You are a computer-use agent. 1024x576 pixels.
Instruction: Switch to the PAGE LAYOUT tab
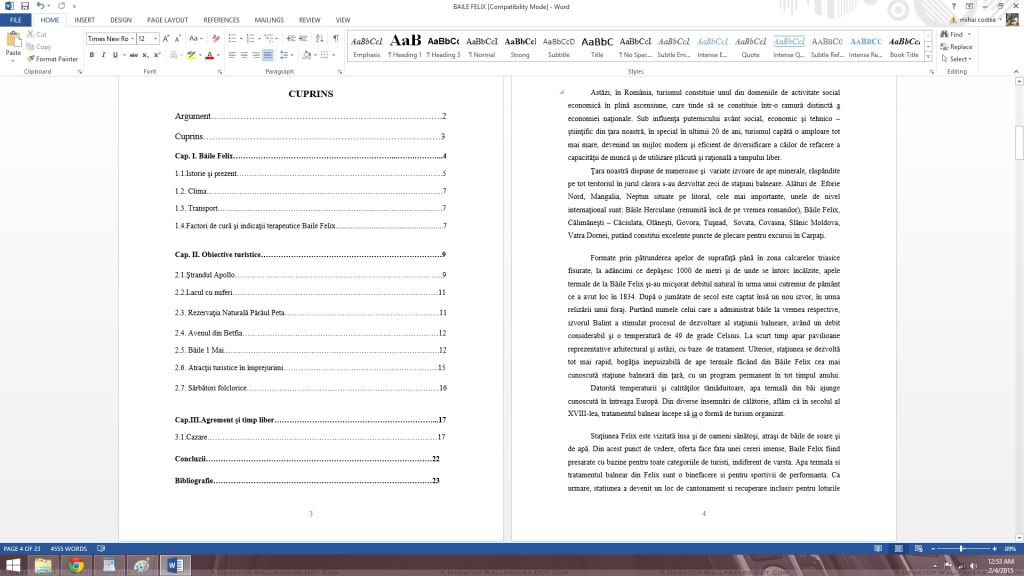point(167,20)
